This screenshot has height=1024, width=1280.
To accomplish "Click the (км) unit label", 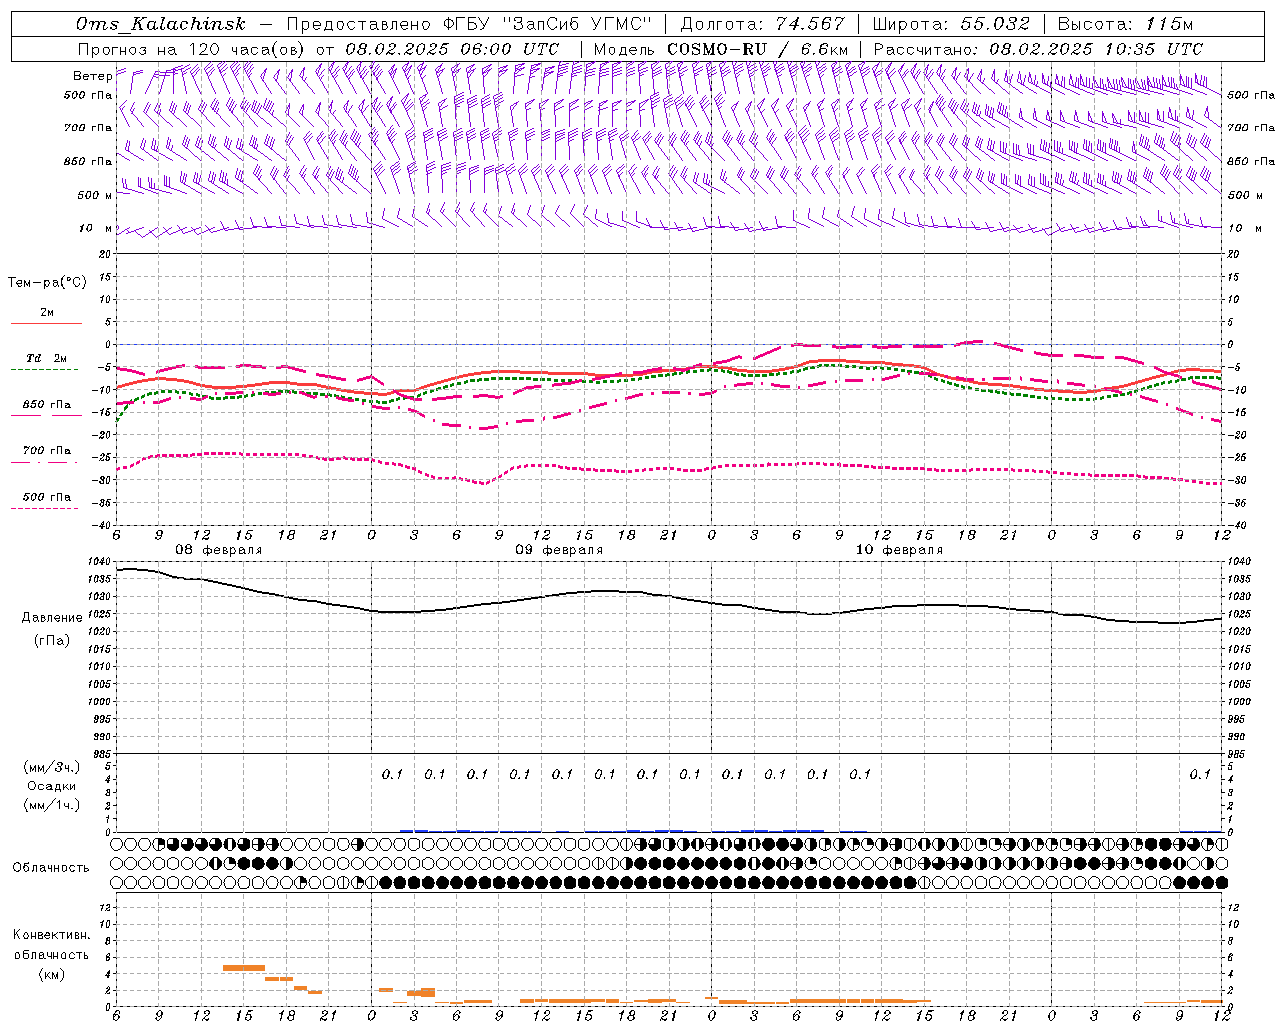I will (51, 974).
